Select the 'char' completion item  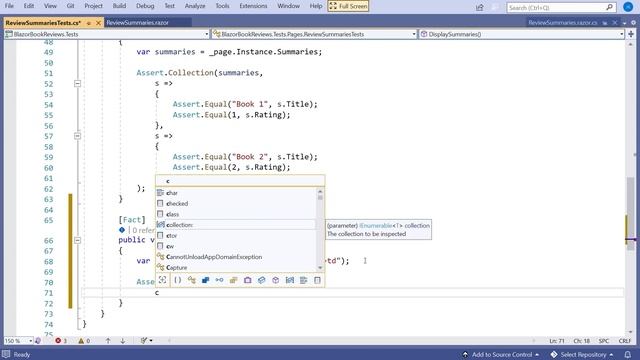coord(236,193)
